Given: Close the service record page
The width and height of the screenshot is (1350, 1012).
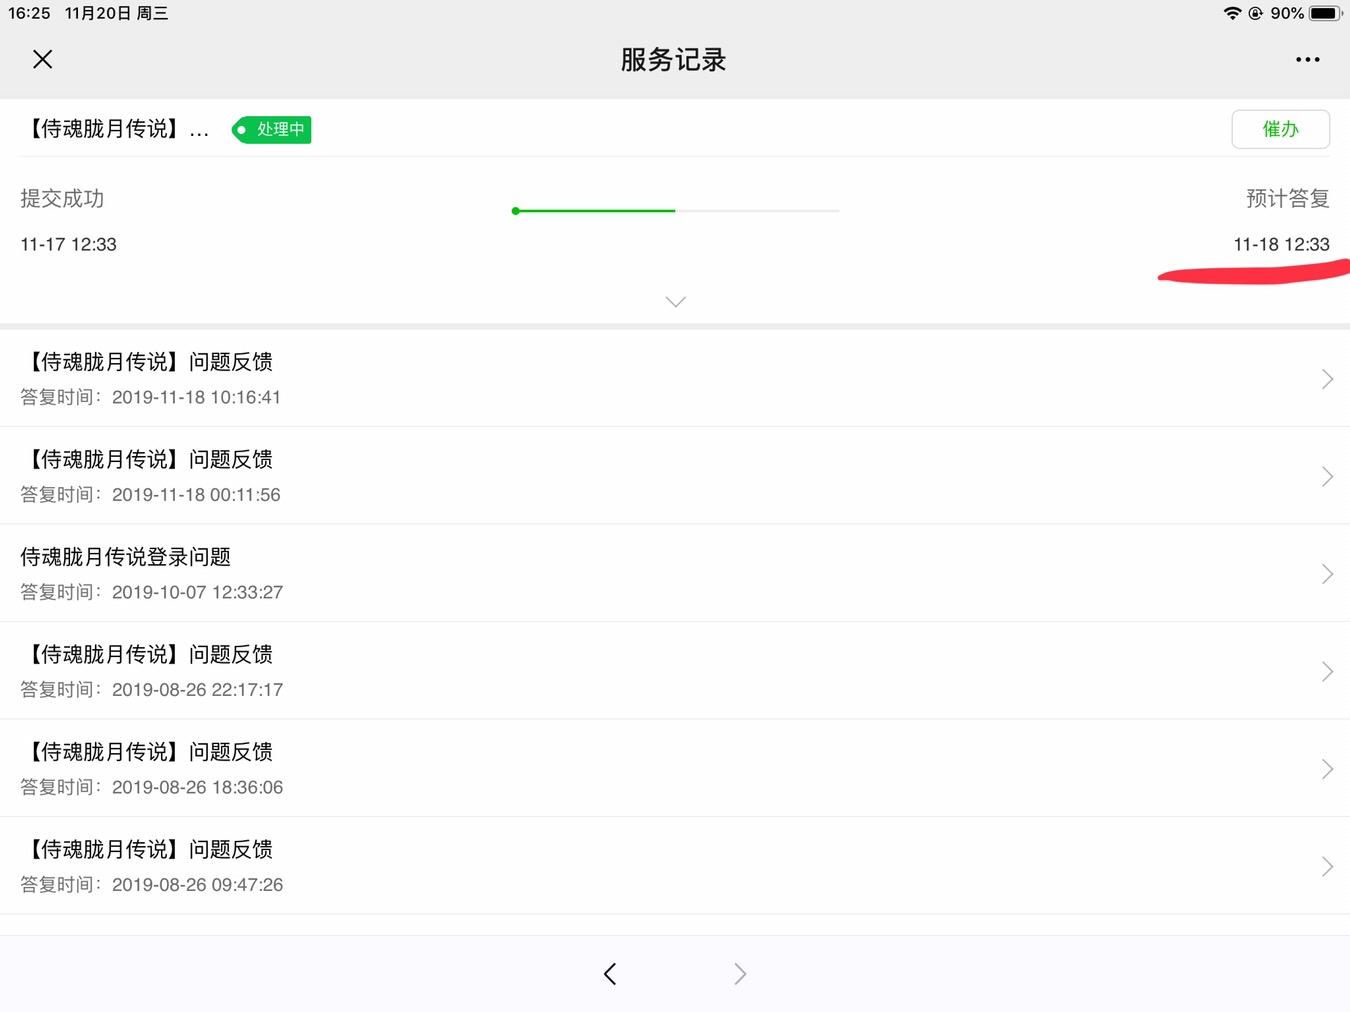Looking at the screenshot, I should 42,59.
